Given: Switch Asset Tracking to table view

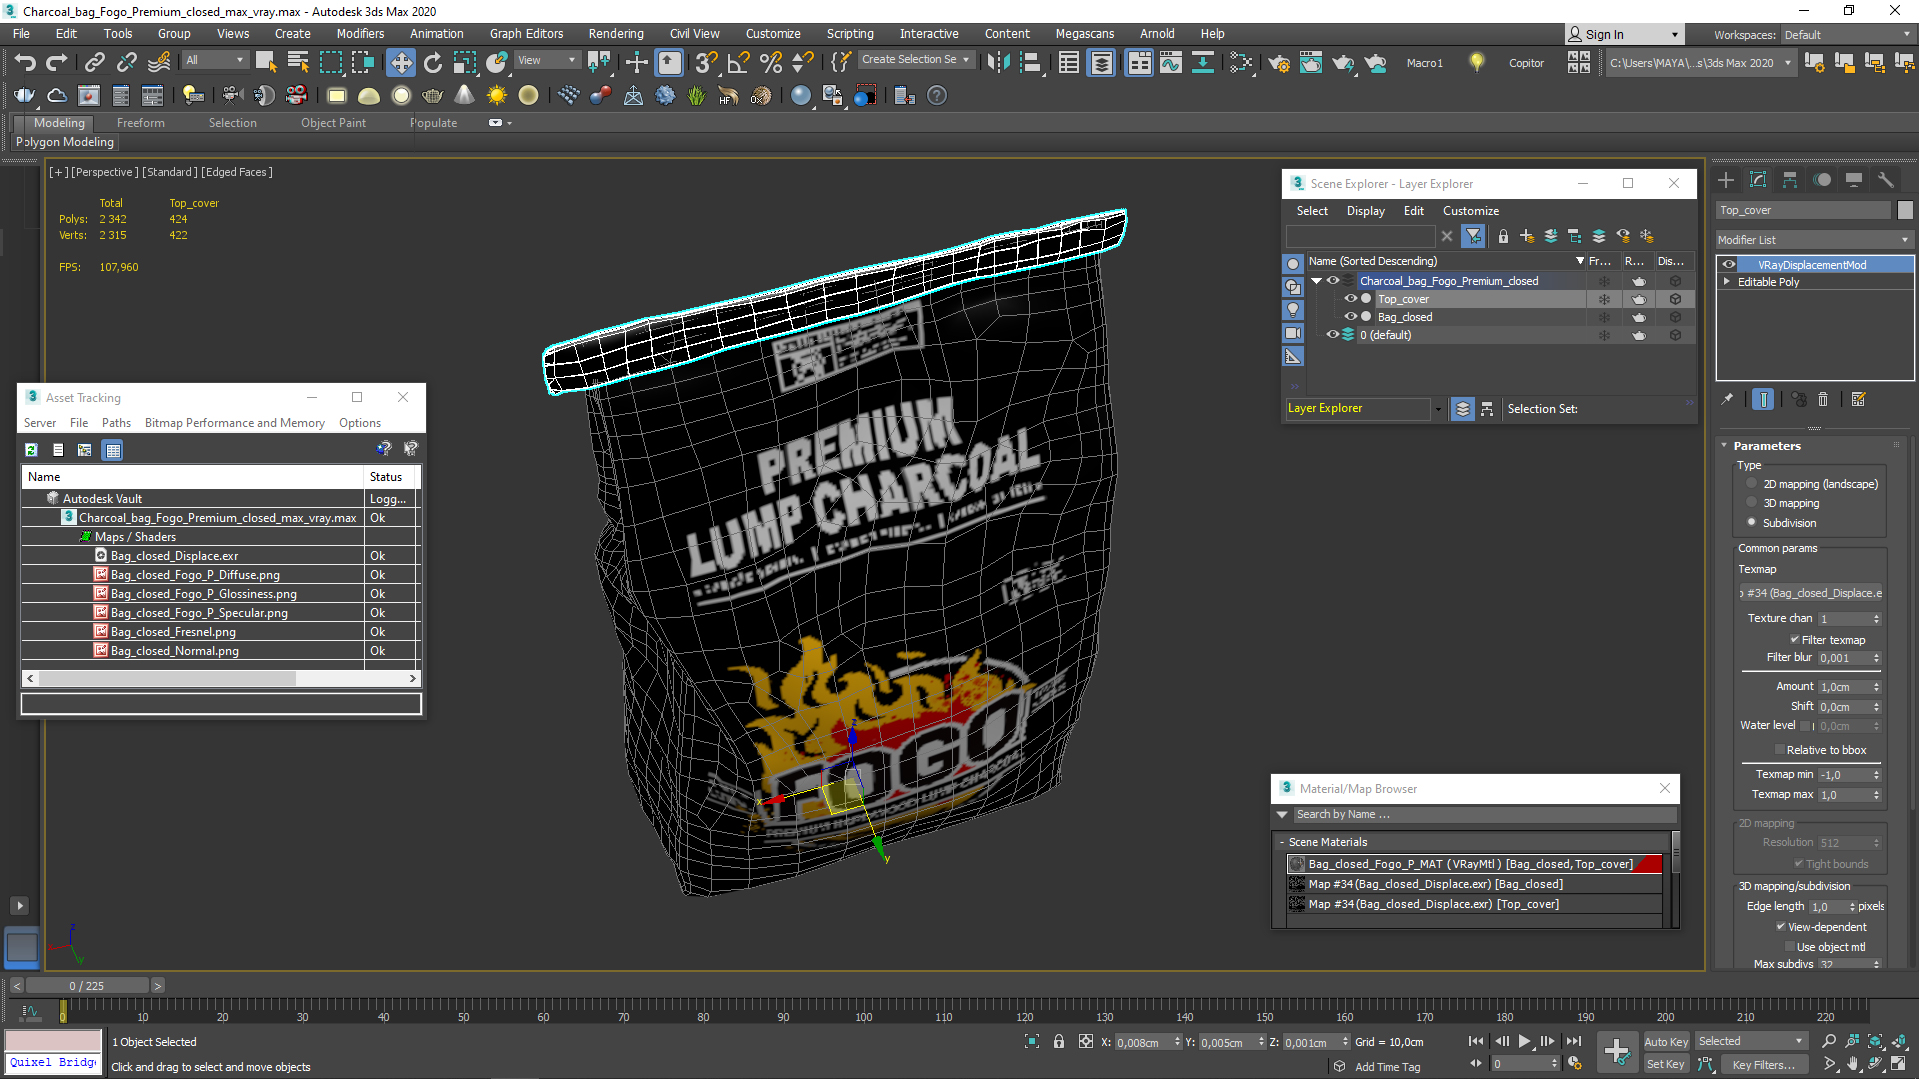Looking at the screenshot, I should coord(113,450).
